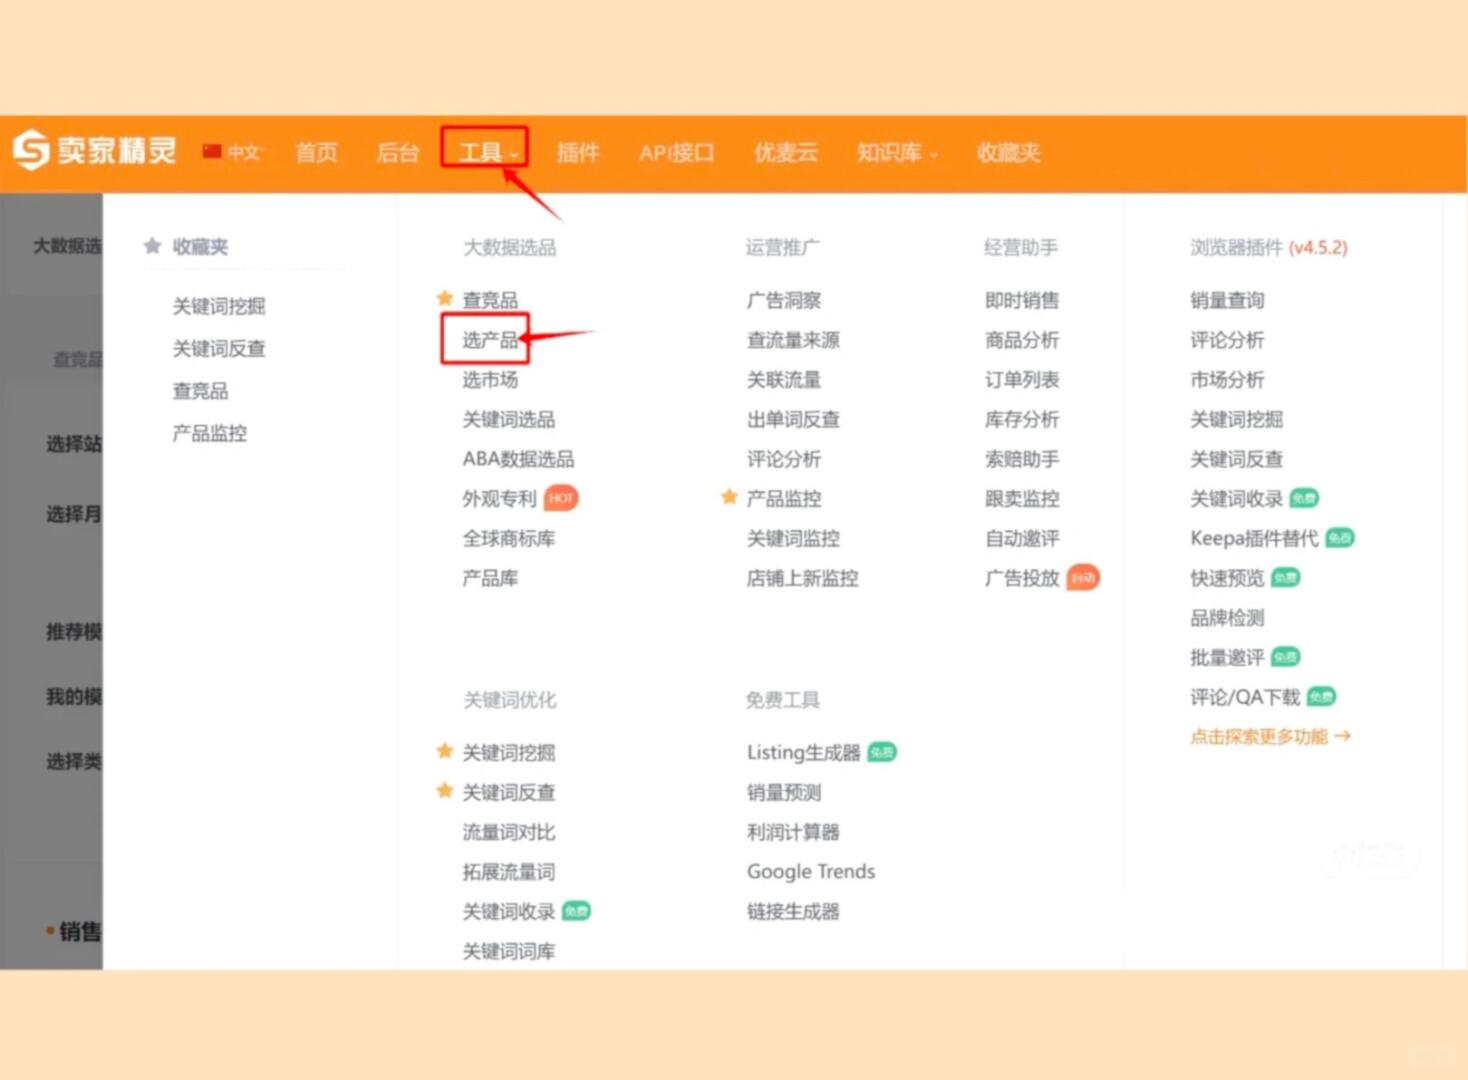
Task: Go to the 首页 nav item
Action: tap(317, 152)
